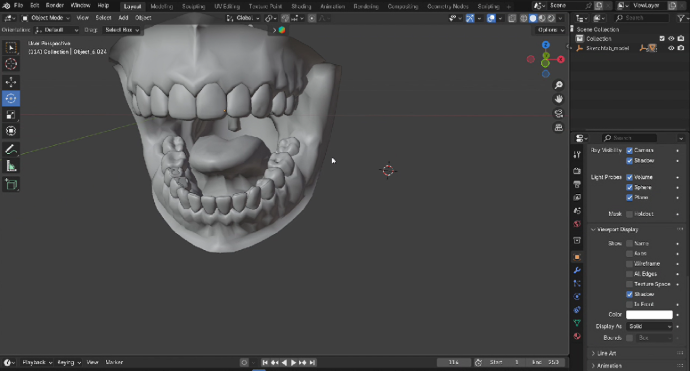Open the Global transform orientation dropdown
The width and height of the screenshot is (690, 371).
coord(243,18)
